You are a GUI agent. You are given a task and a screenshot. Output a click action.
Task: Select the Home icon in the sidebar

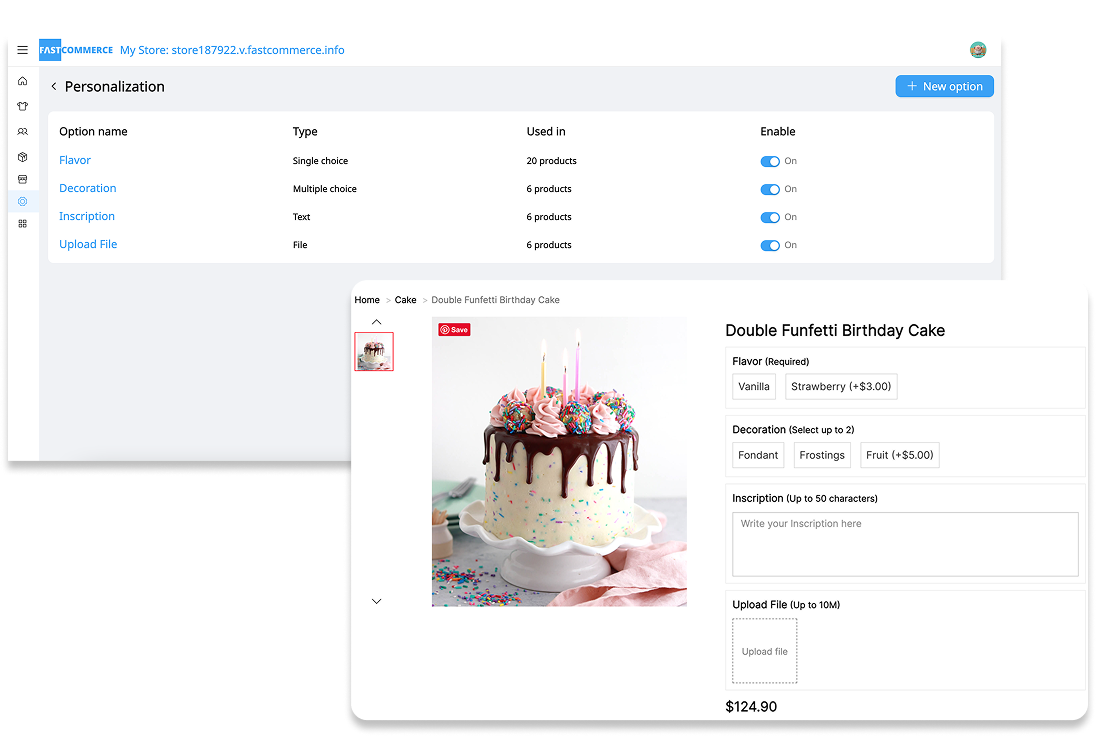22,81
